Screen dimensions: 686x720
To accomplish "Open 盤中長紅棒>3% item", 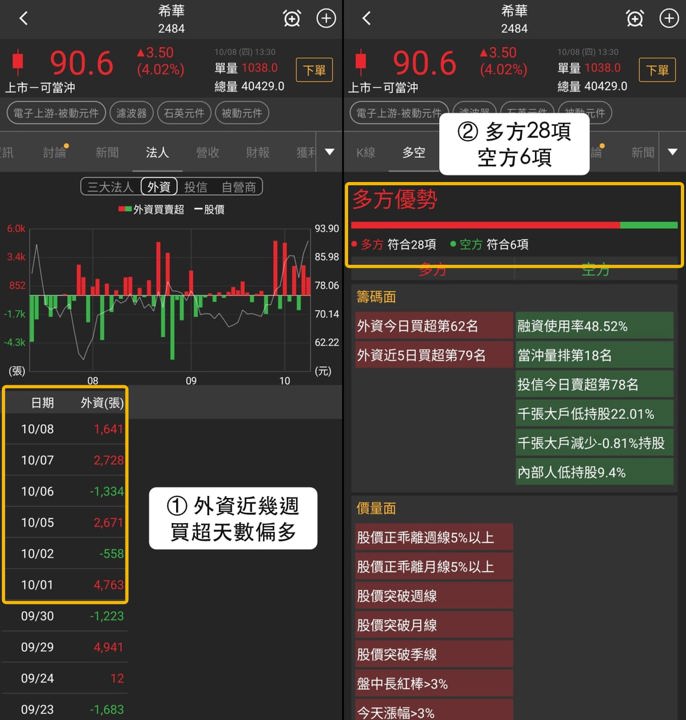I will pos(434,684).
